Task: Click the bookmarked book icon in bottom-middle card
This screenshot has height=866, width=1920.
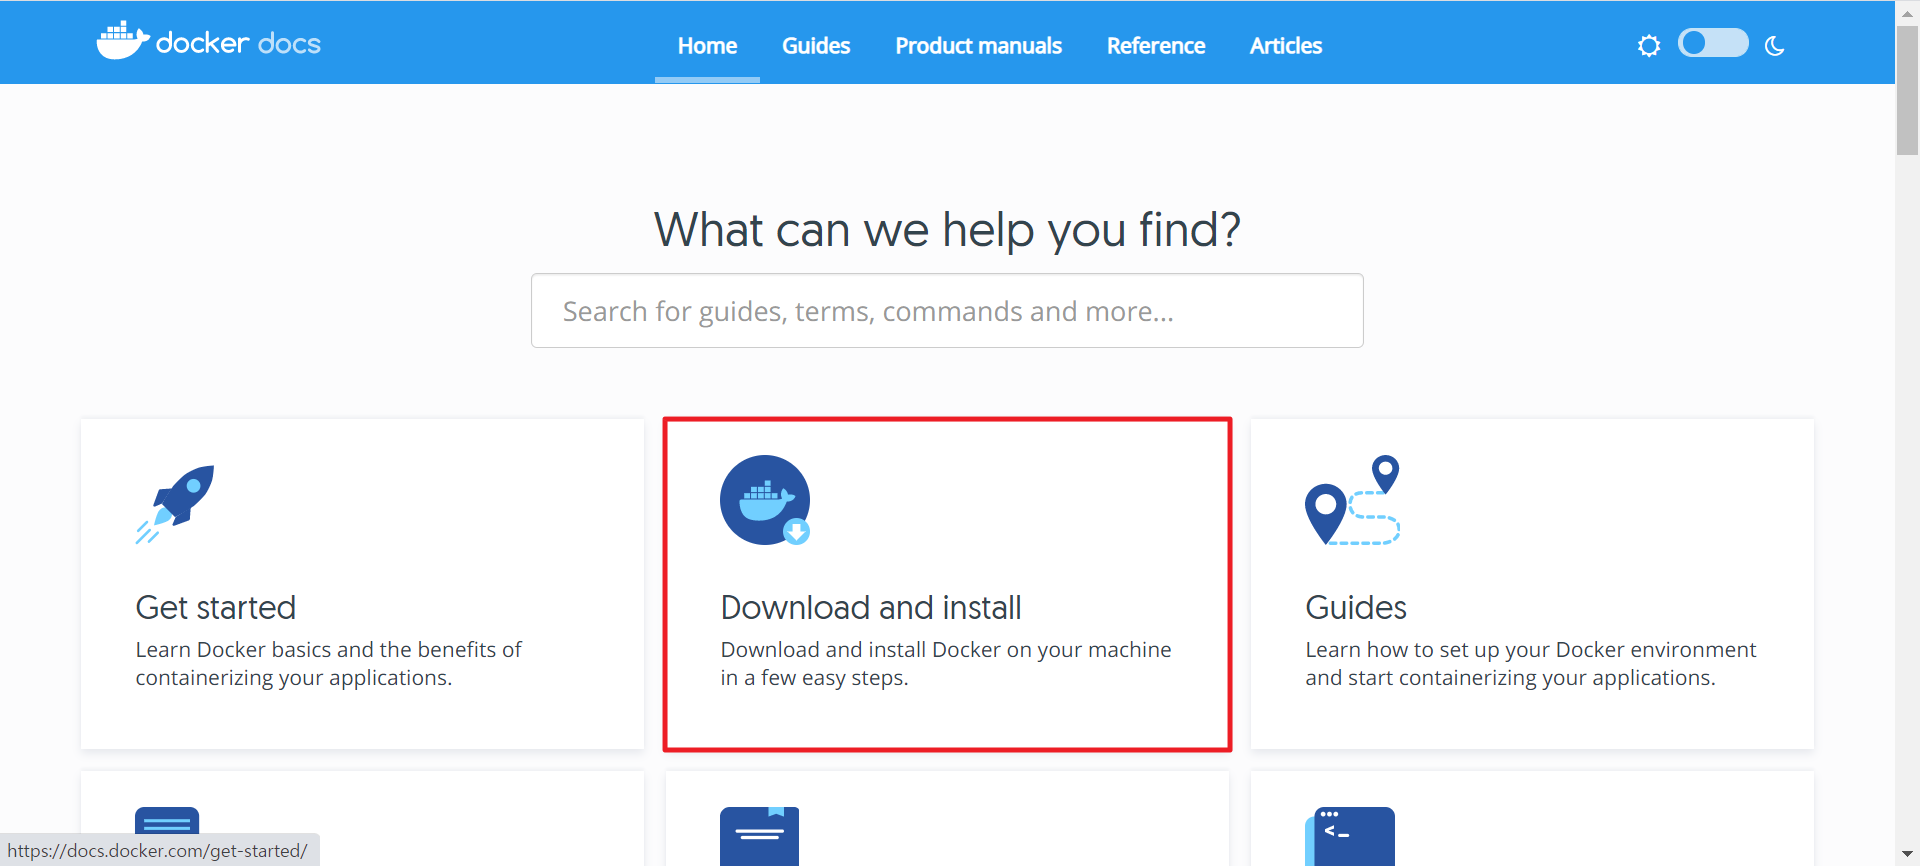Action: pos(759,836)
